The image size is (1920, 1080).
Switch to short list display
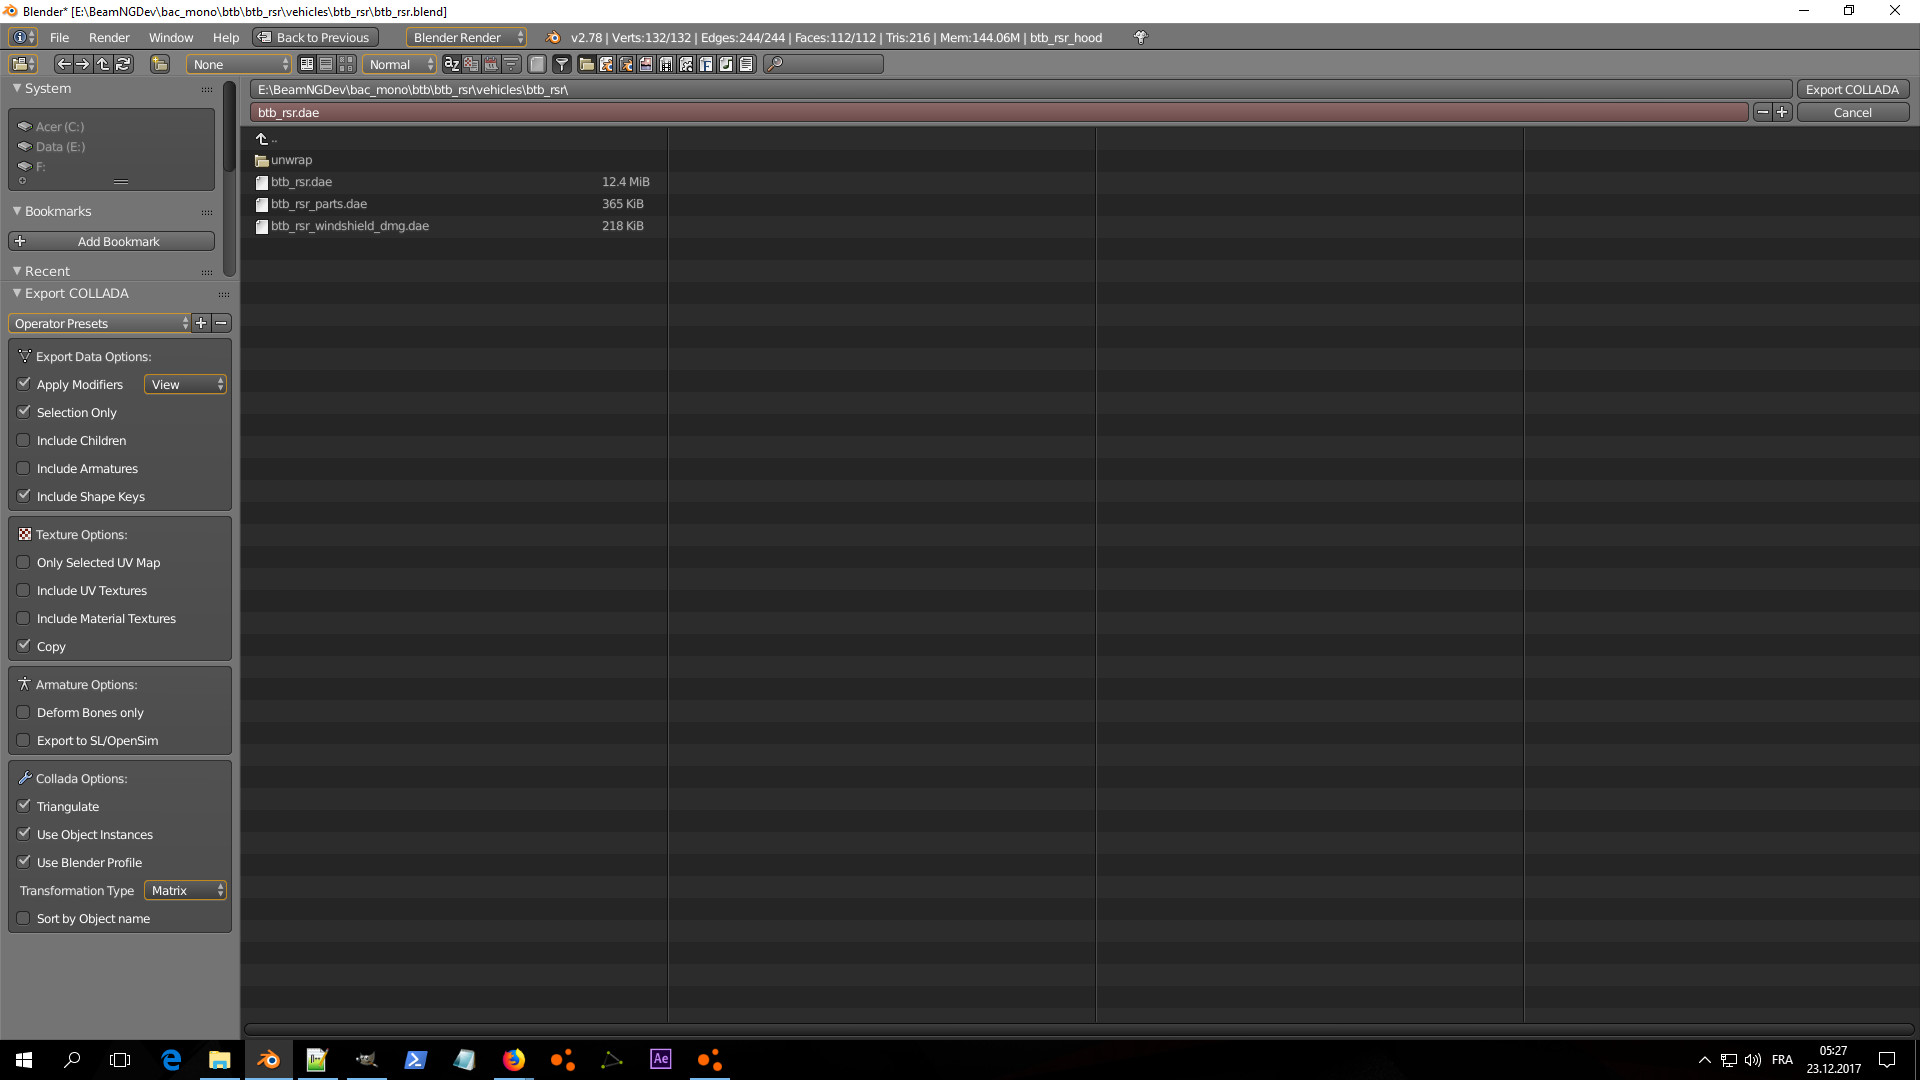tap(307, 64)
